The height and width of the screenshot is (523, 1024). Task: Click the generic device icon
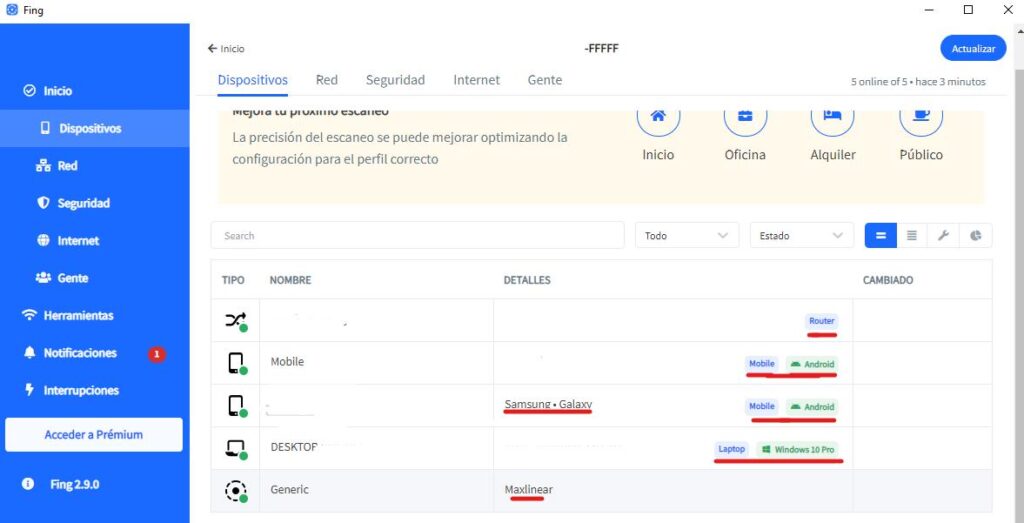(236, 491)
